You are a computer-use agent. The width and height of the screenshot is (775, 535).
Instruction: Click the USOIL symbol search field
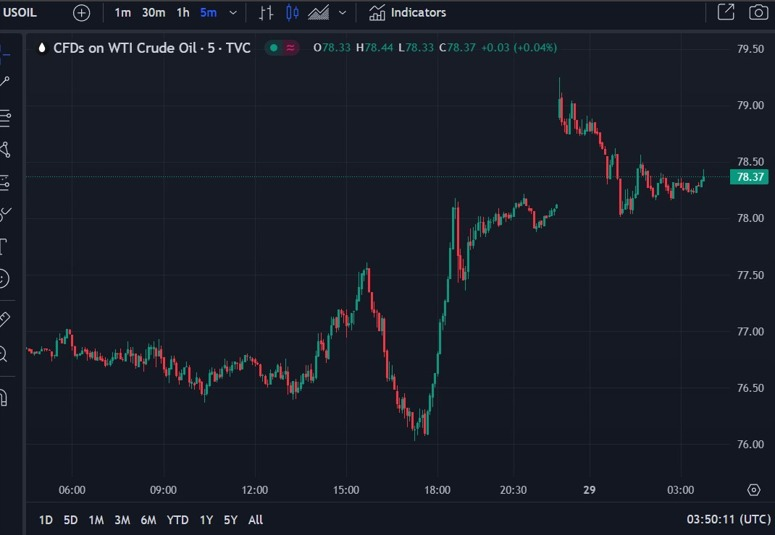[x=20, y=12]
